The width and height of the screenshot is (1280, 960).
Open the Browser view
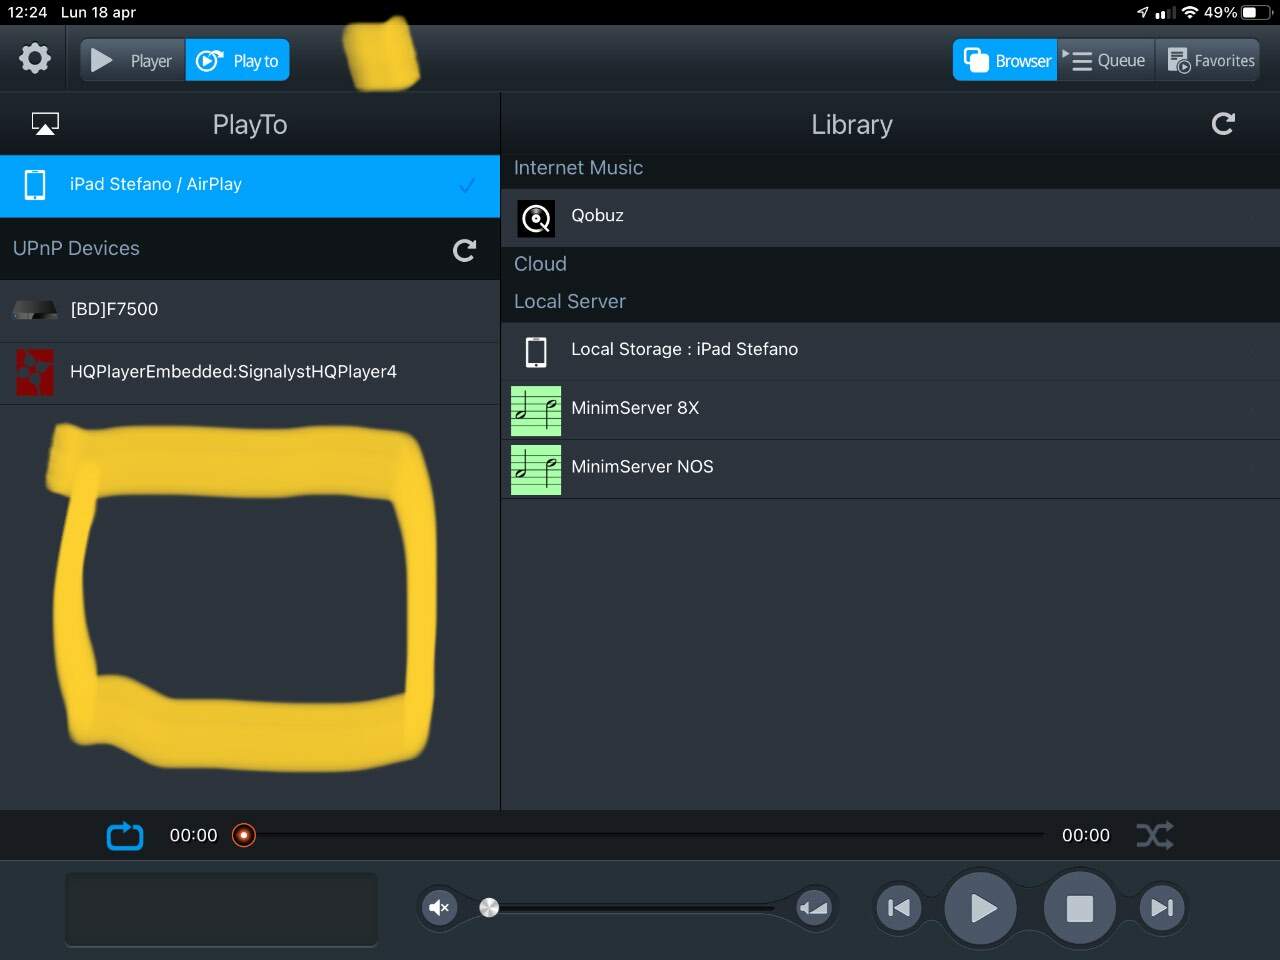1005,60
